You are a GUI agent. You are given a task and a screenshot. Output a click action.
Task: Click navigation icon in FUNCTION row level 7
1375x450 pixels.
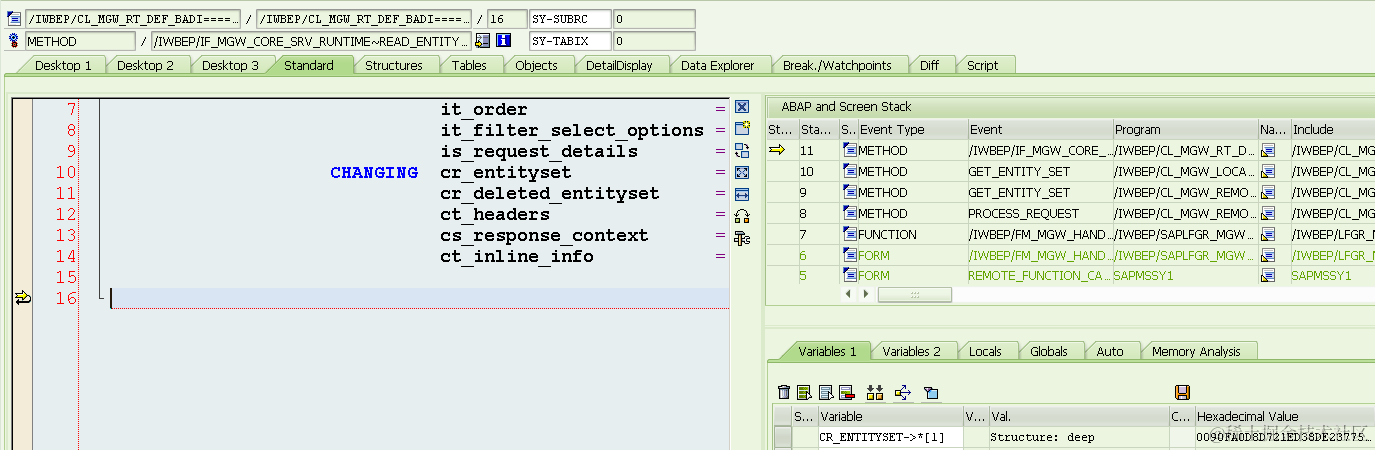1268,234
